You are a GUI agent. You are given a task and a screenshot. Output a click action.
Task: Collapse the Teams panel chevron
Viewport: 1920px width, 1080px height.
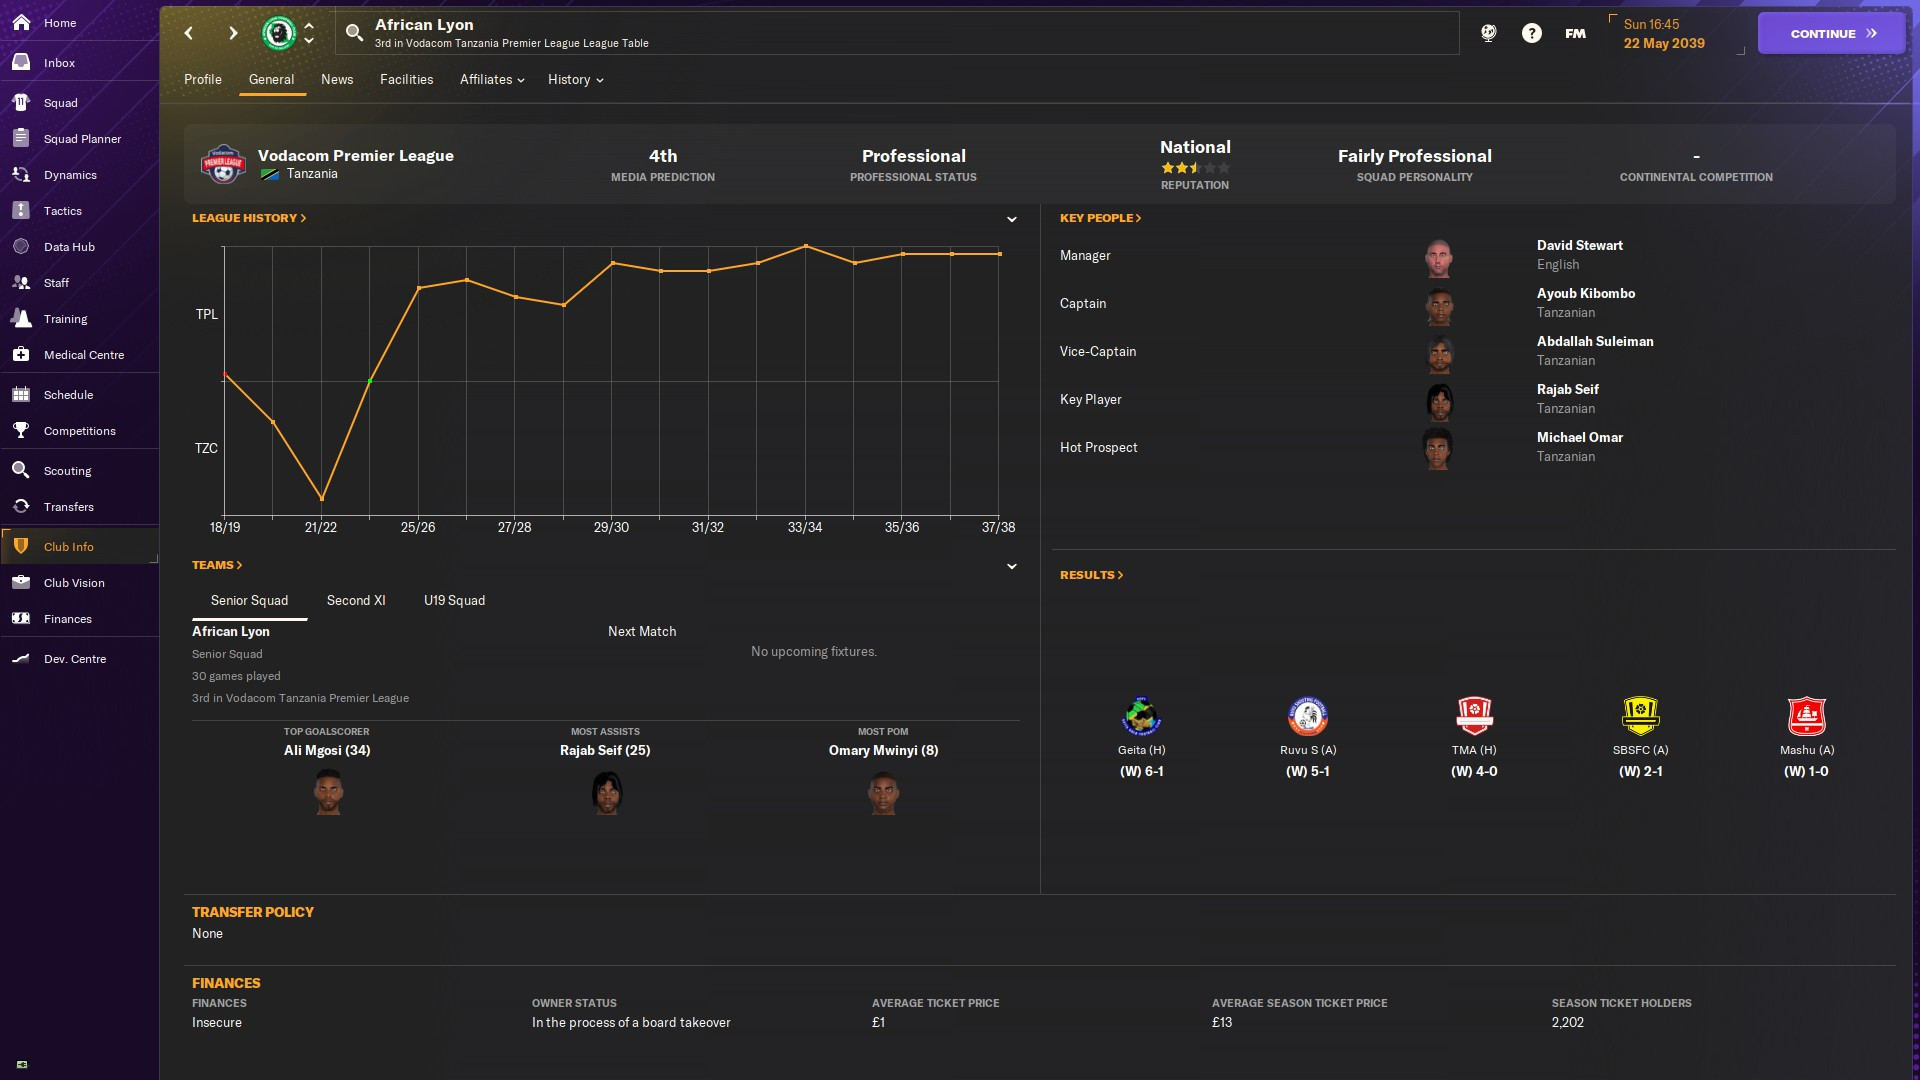click(x=1011, y=566)
